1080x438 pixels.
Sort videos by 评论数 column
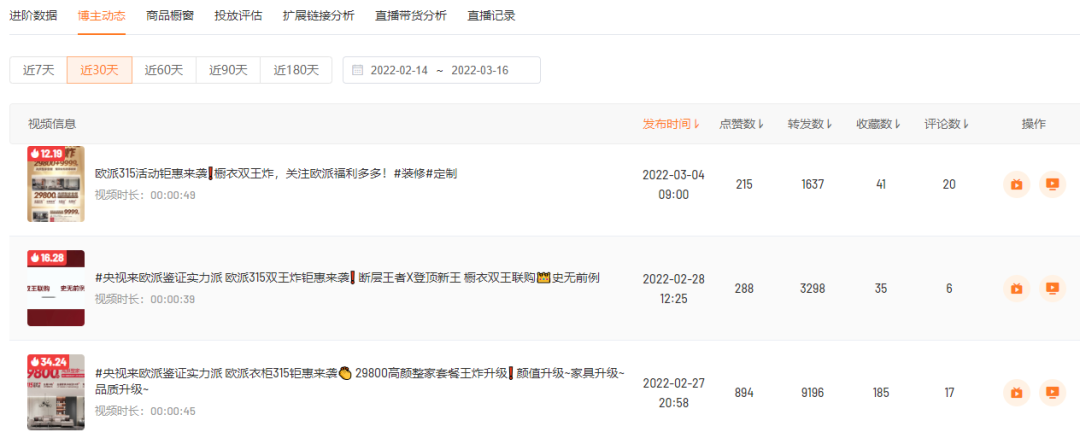pyautogui.click(x=946, y=124)
